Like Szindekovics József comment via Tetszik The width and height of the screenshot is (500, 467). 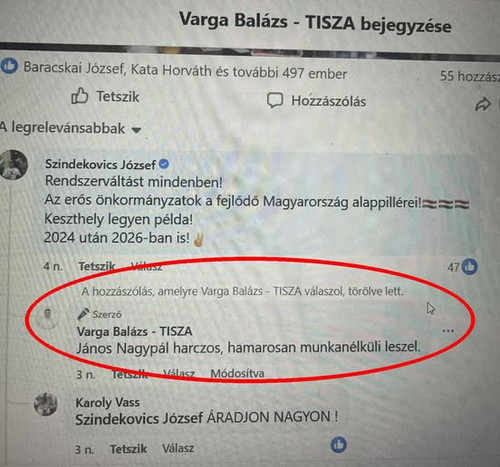coord(97,266)
